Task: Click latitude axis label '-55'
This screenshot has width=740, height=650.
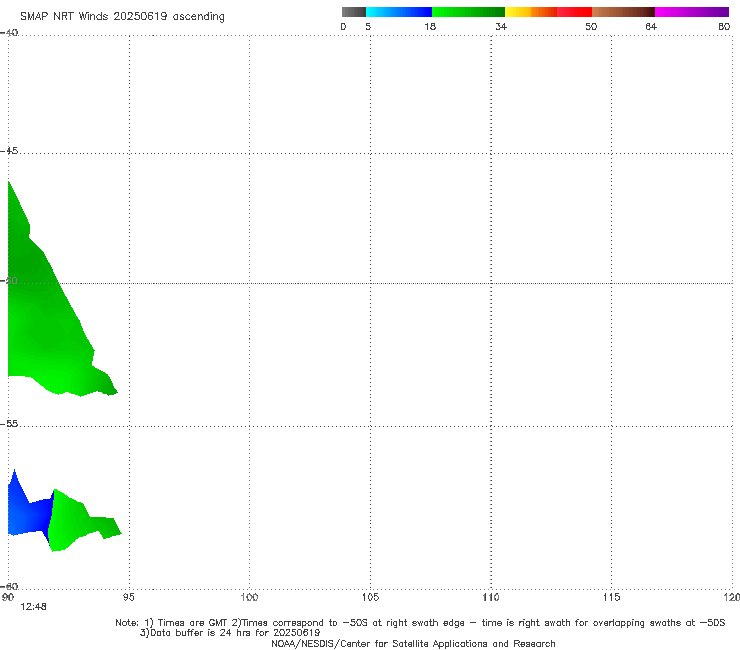Action: point(9,423)
